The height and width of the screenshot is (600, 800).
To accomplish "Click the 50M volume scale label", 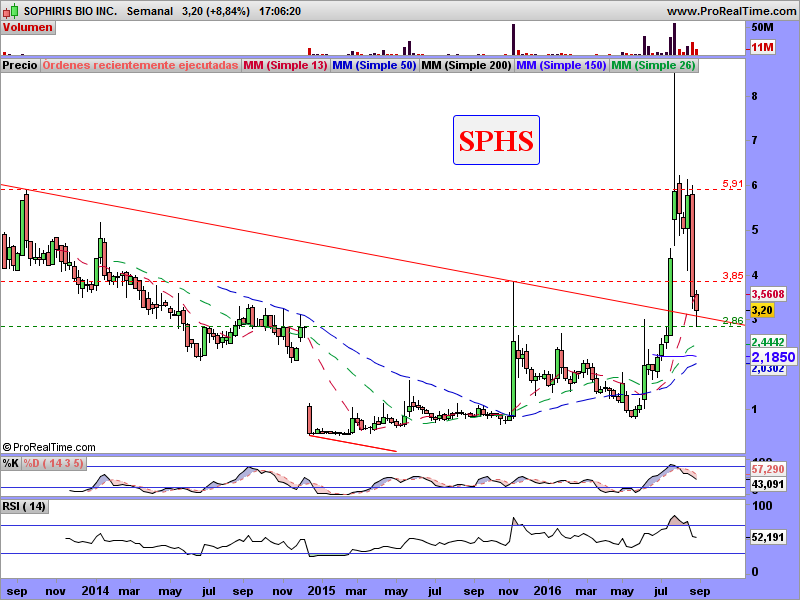I will coord(762,27).
